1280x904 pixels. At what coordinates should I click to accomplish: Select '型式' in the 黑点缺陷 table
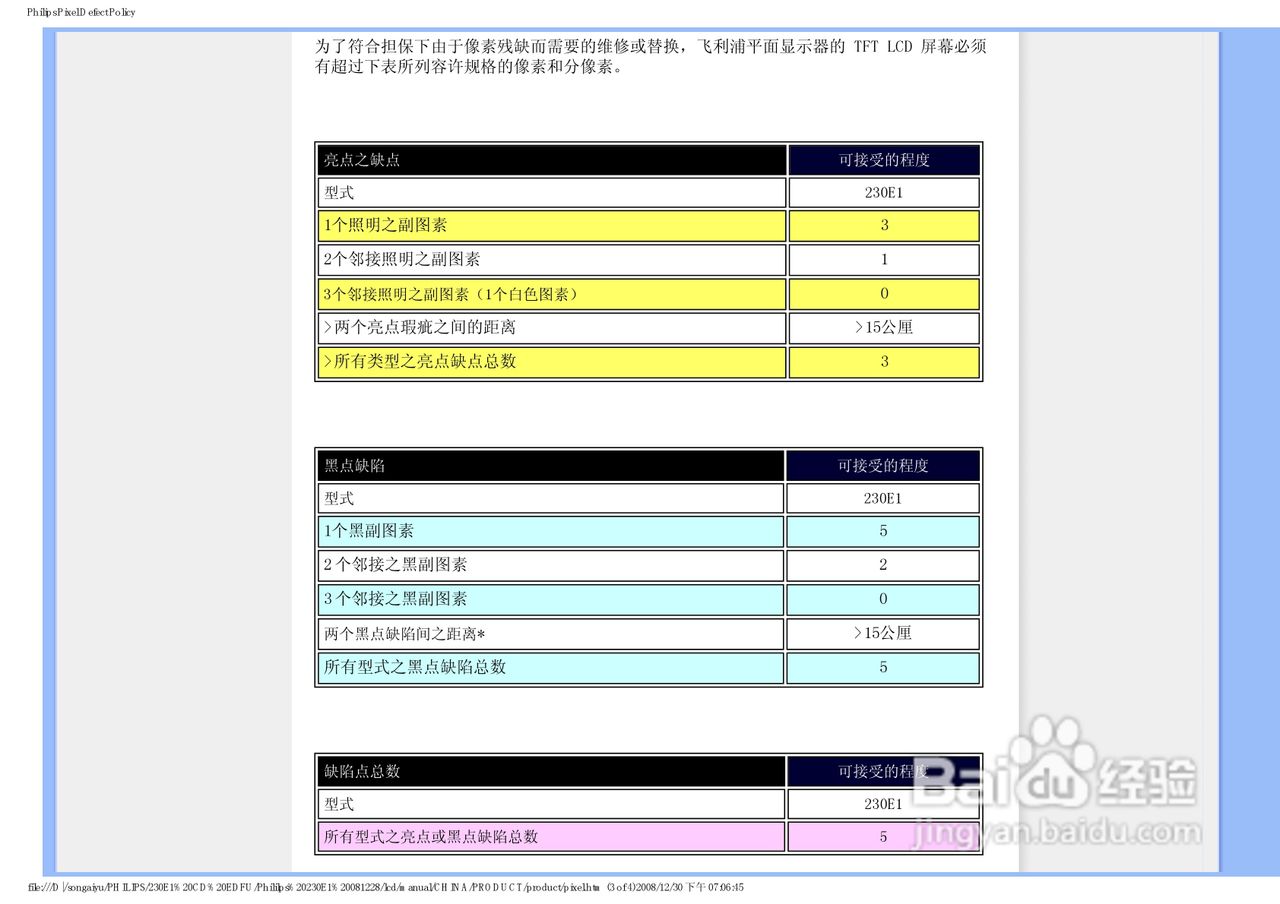pos(551,499)
